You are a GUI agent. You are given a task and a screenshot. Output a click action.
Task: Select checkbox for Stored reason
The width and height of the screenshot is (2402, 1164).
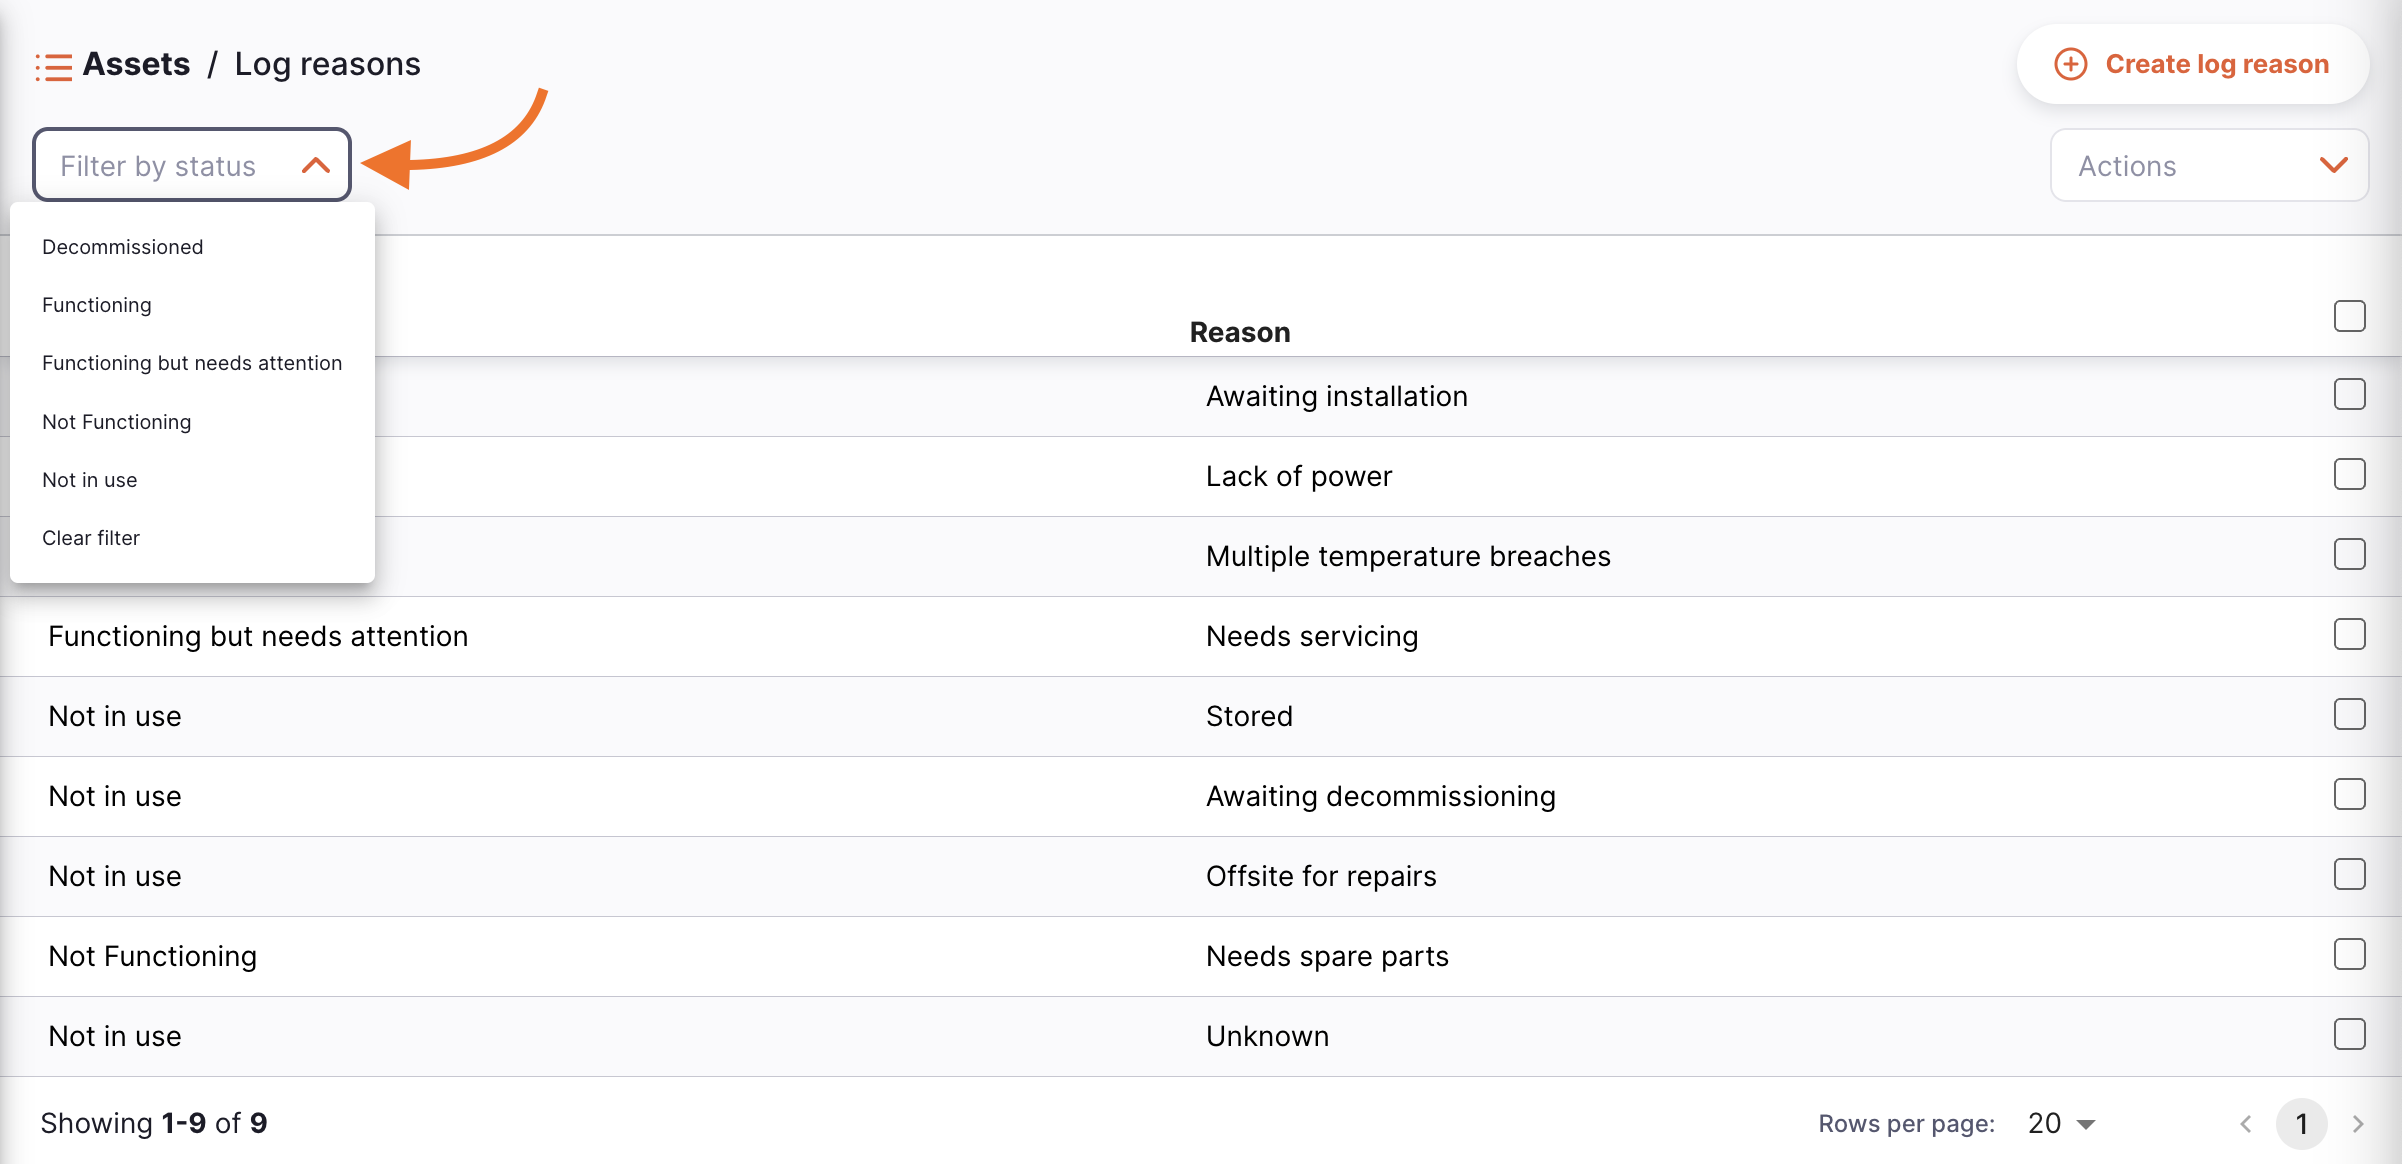pos(2349,715)
